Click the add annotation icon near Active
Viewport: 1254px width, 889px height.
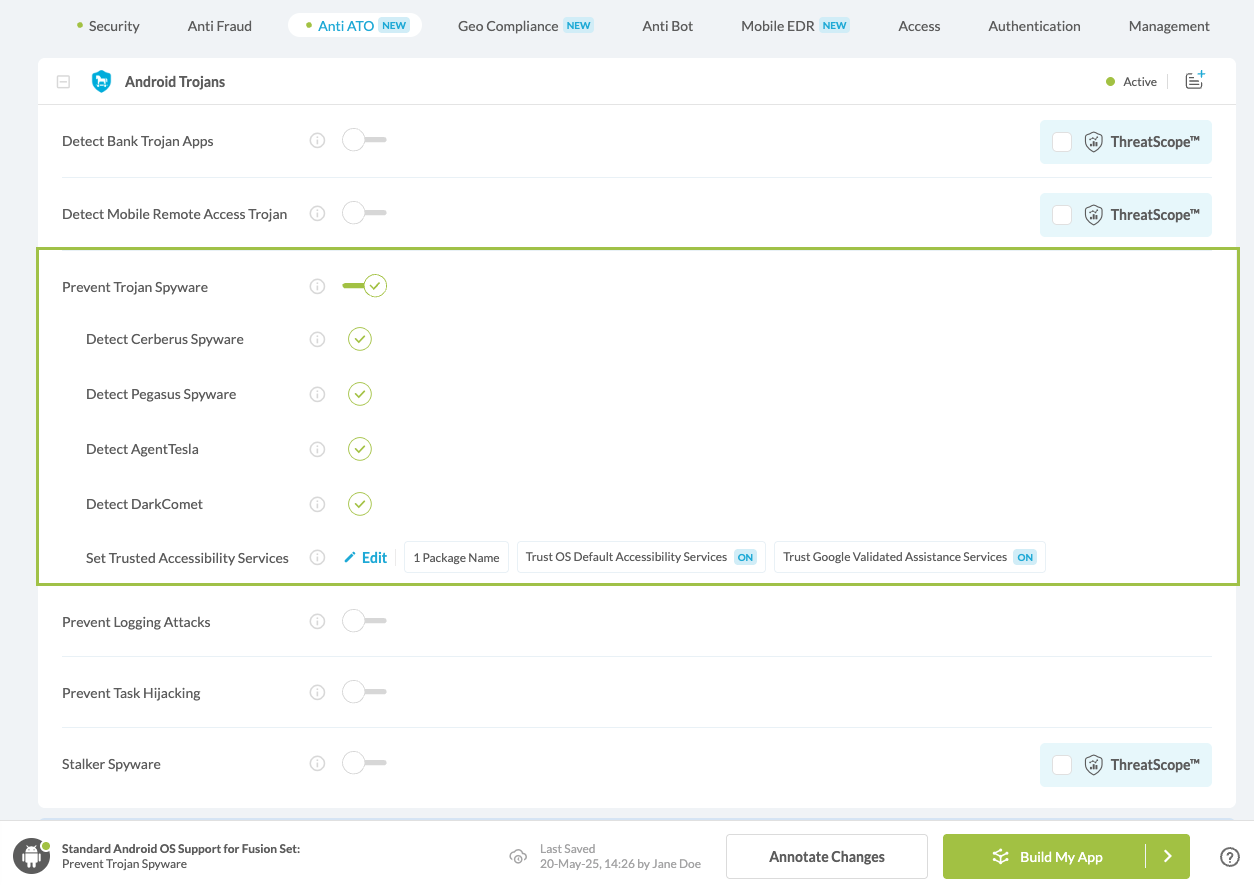1194,81
